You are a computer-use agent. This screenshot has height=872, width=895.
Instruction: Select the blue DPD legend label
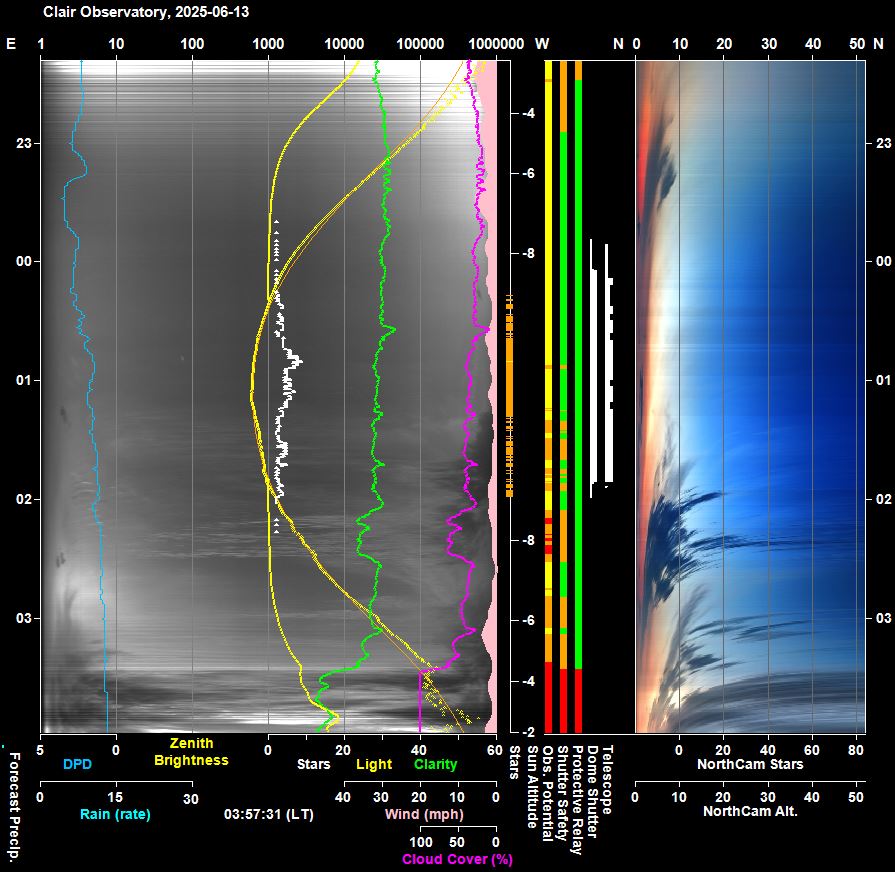[78, 764]
